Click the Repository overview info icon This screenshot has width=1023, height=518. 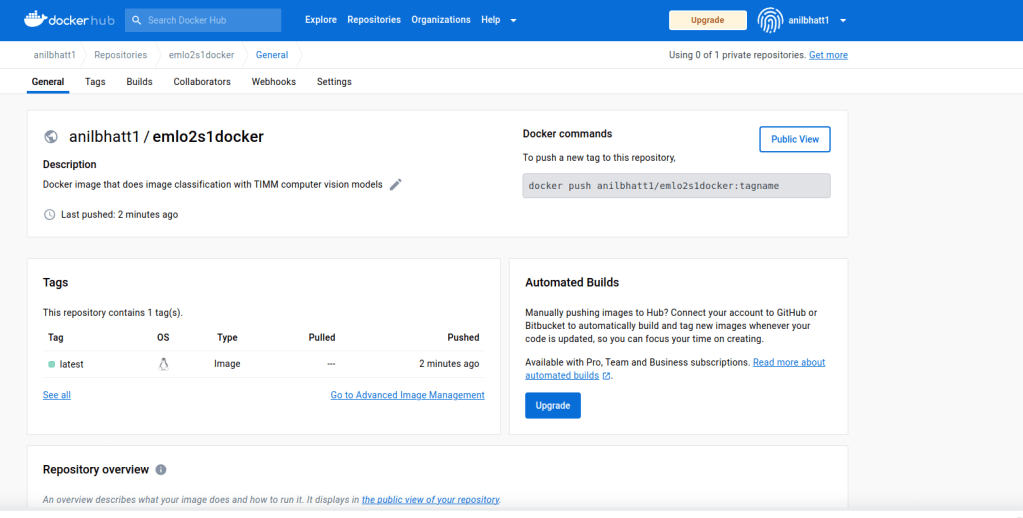[161, 470]
